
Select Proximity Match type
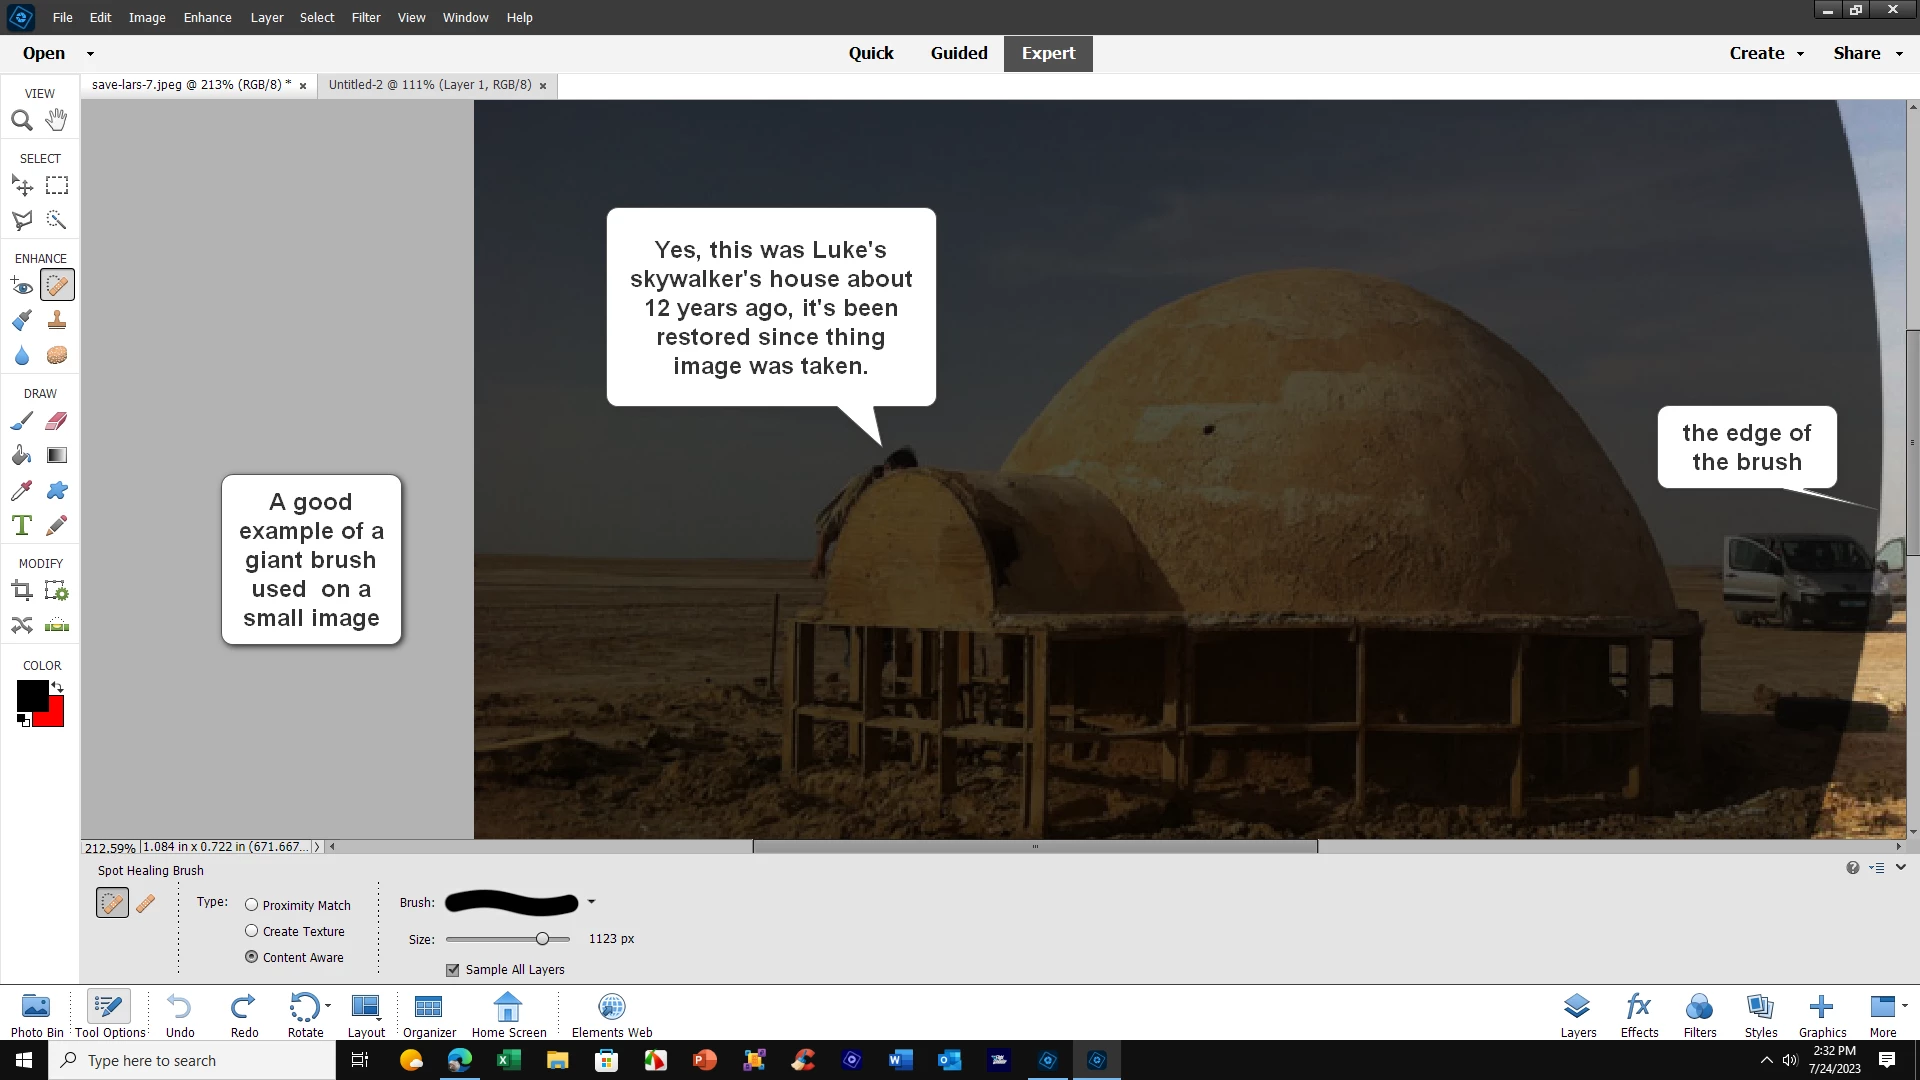[252, 905]
